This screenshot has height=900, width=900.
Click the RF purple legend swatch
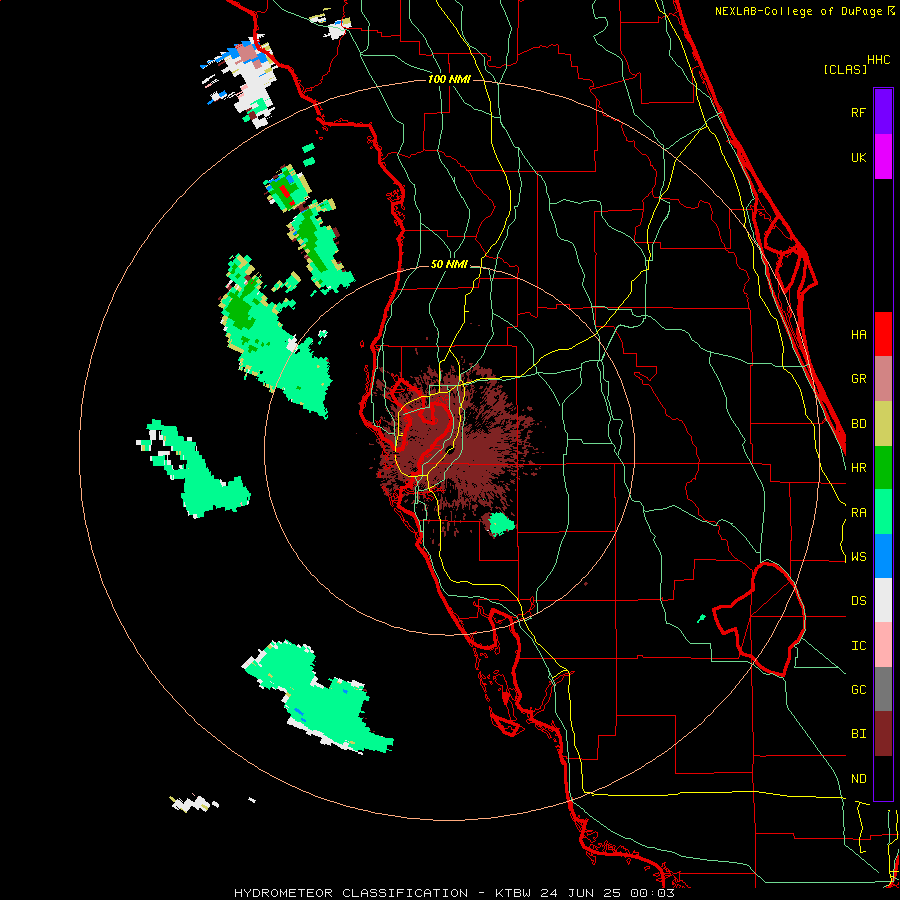point(883,112)
